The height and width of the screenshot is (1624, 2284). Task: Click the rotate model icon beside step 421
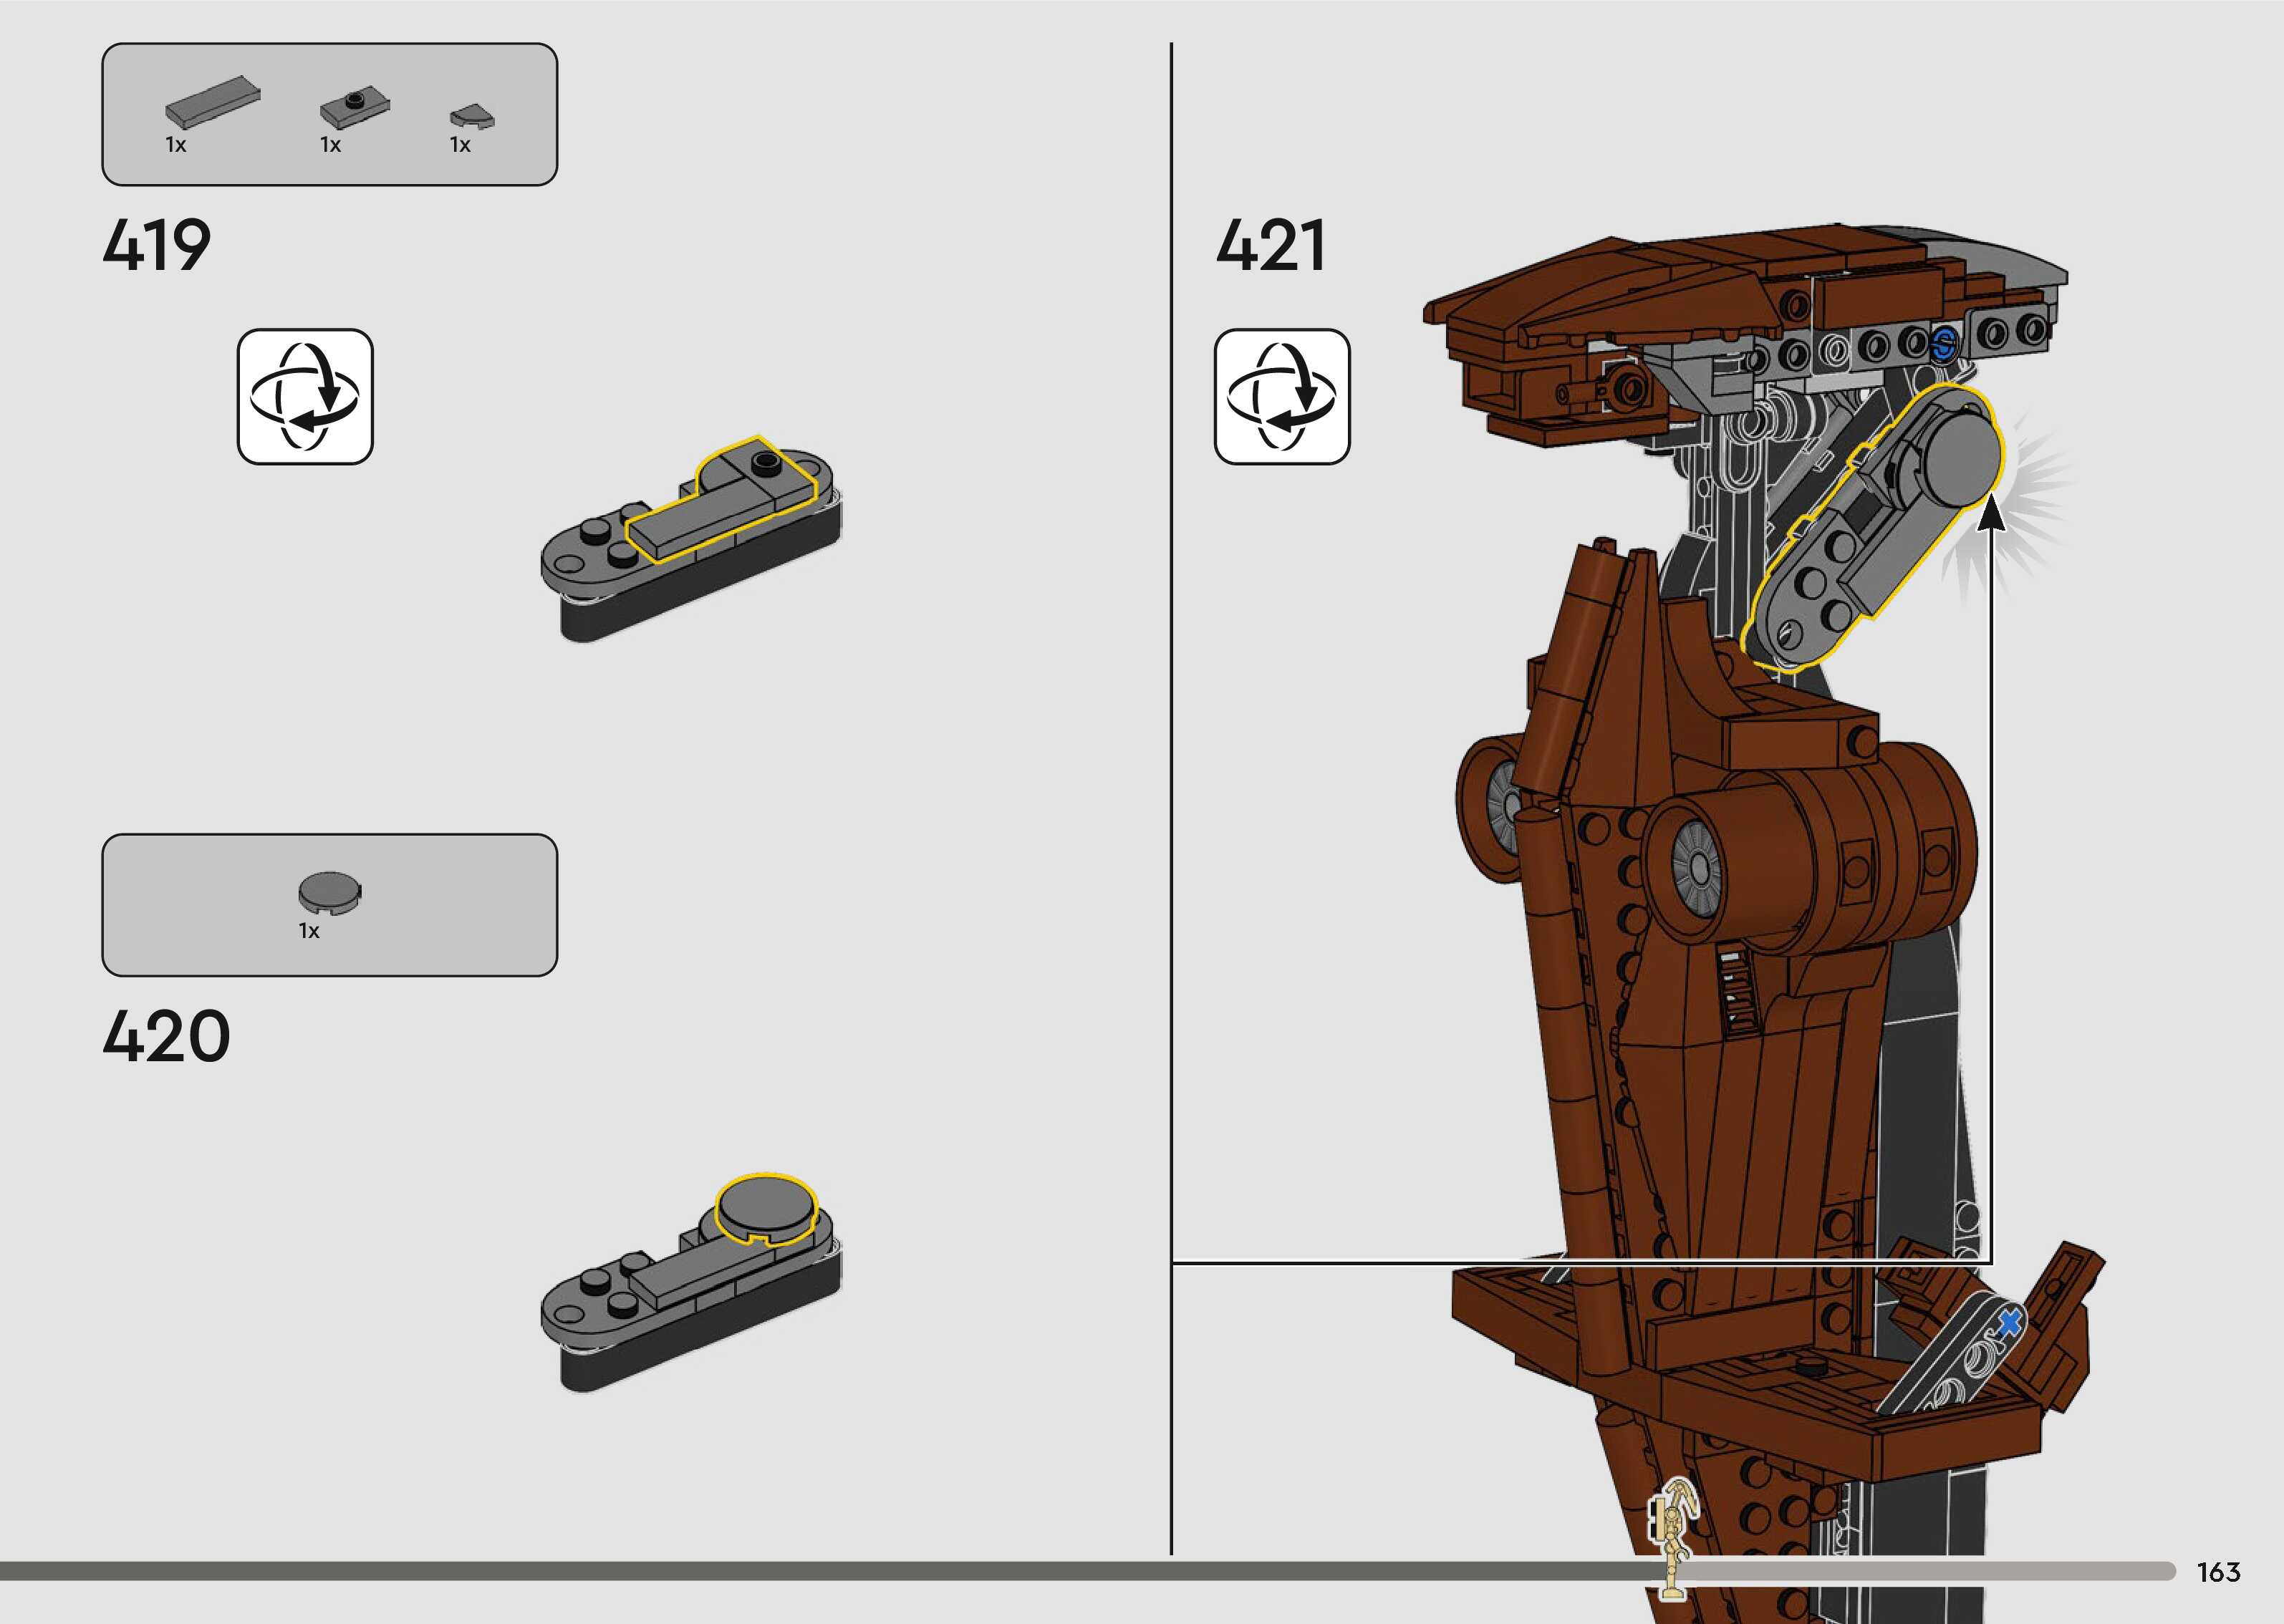(1282, 397)
